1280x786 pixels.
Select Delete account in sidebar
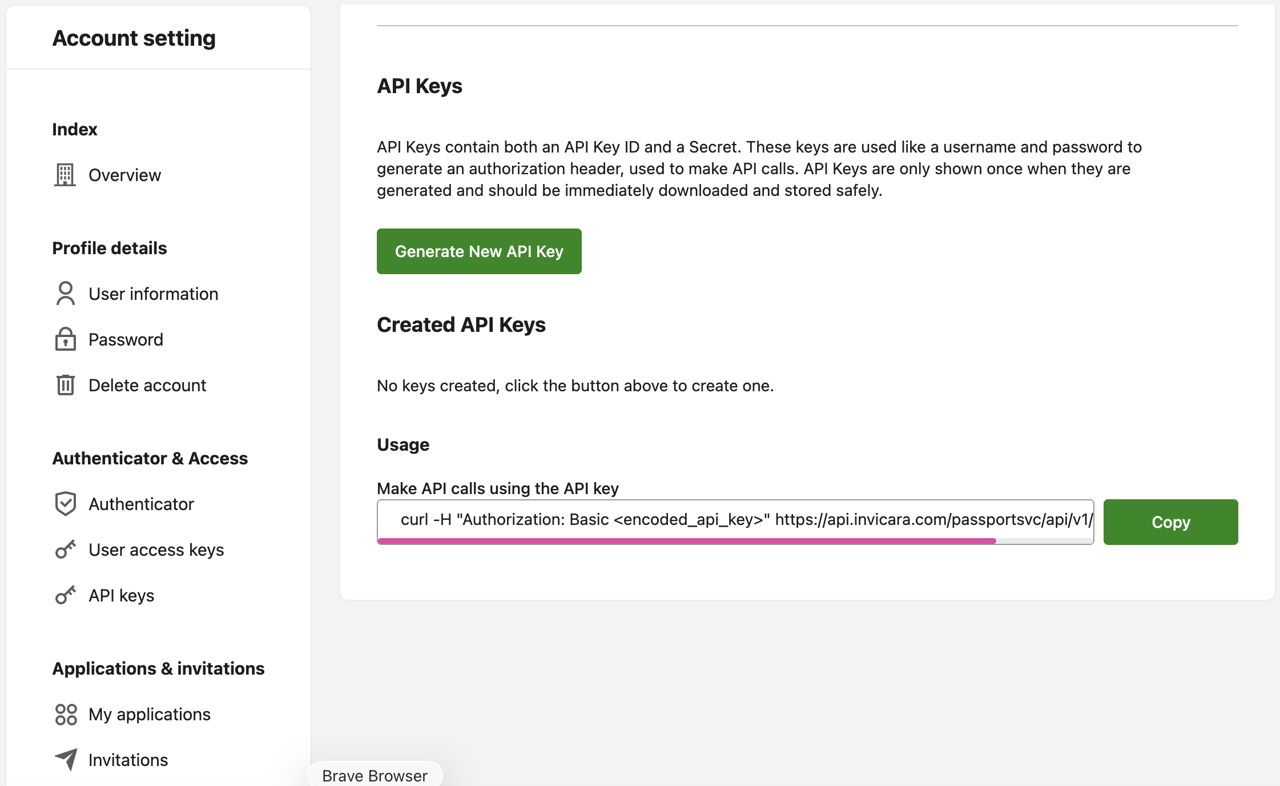pos(147,385)
